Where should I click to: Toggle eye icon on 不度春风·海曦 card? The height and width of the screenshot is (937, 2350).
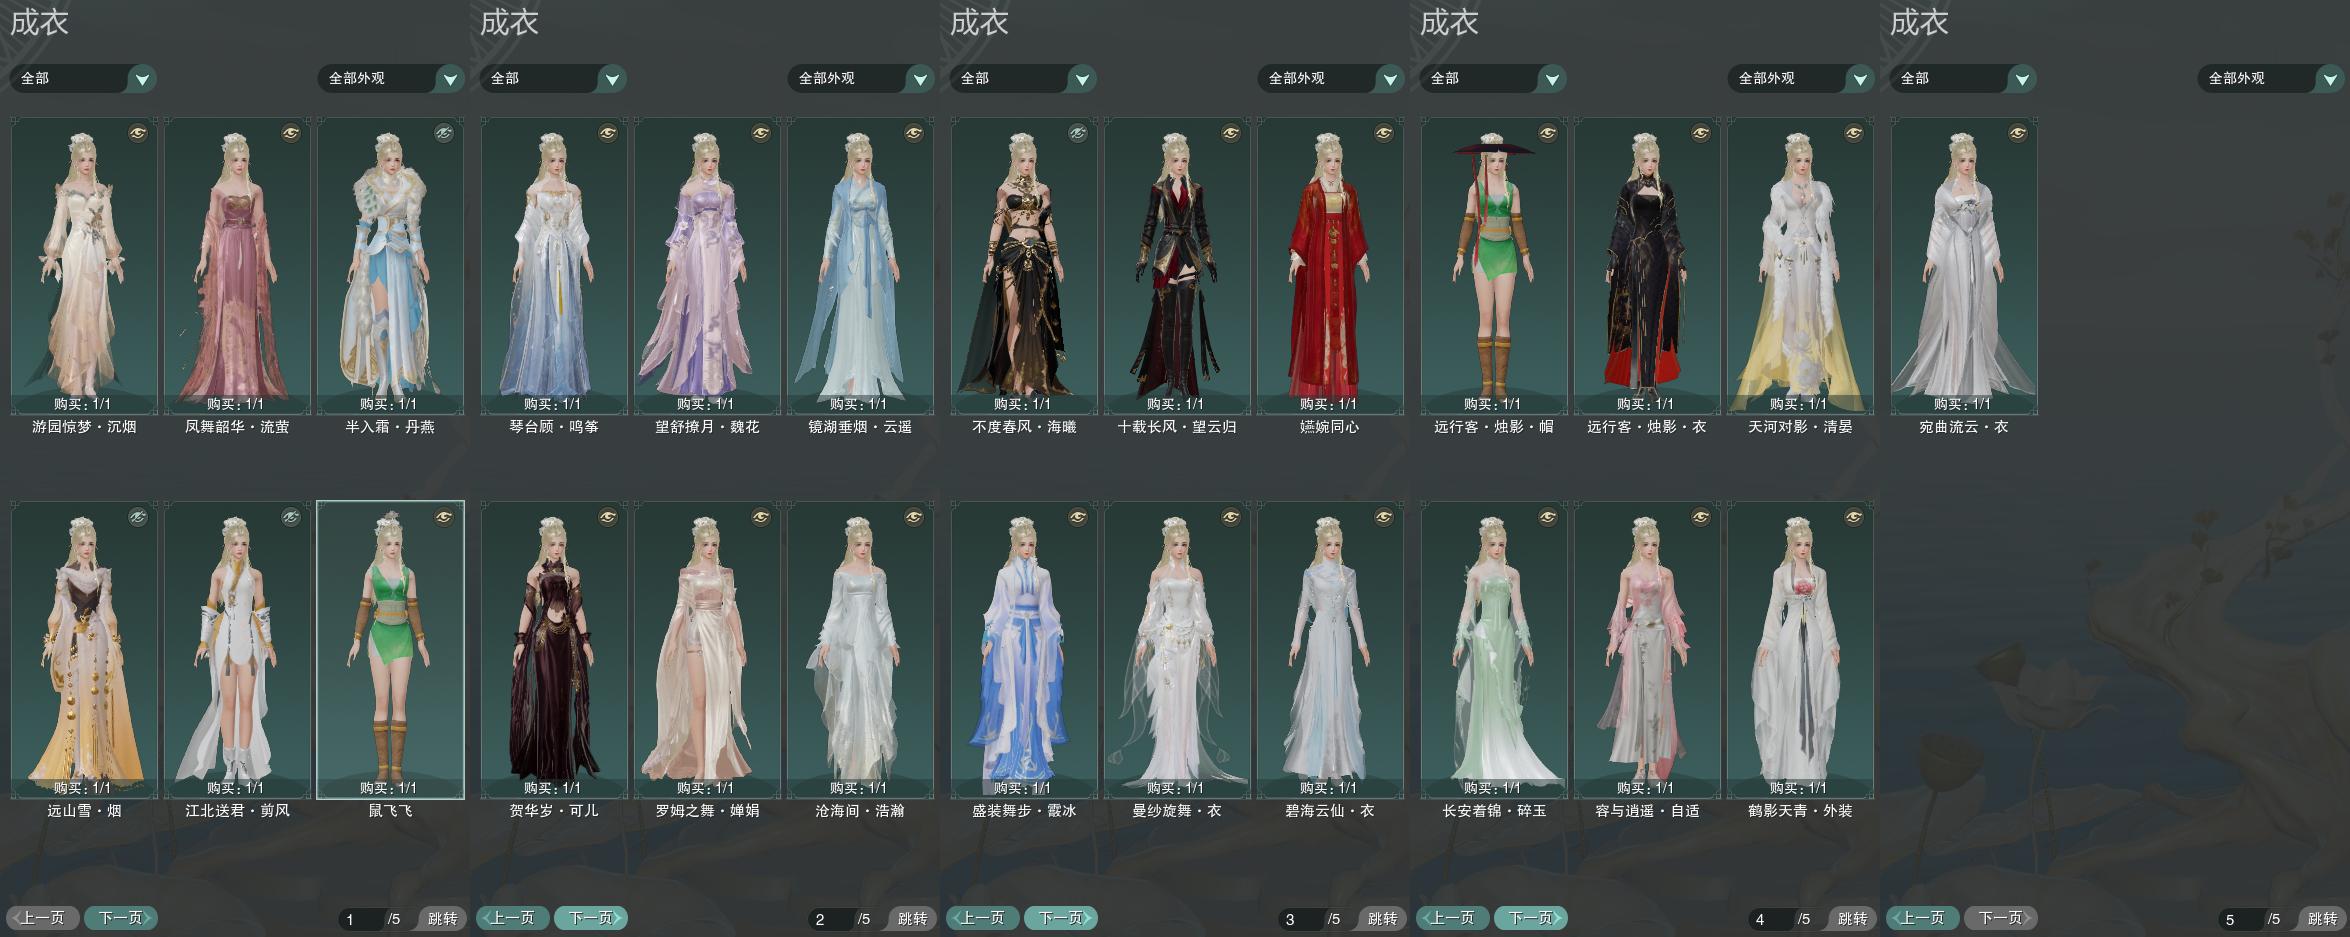tap(1078, 133)
